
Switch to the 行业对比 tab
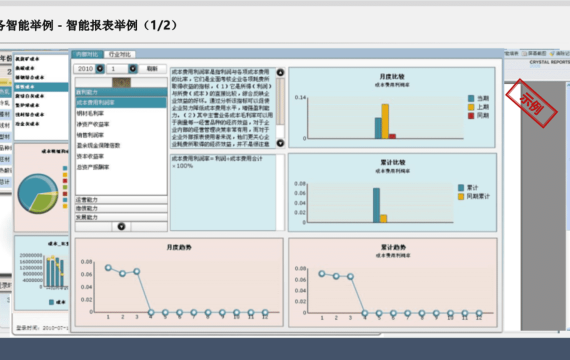120,54
